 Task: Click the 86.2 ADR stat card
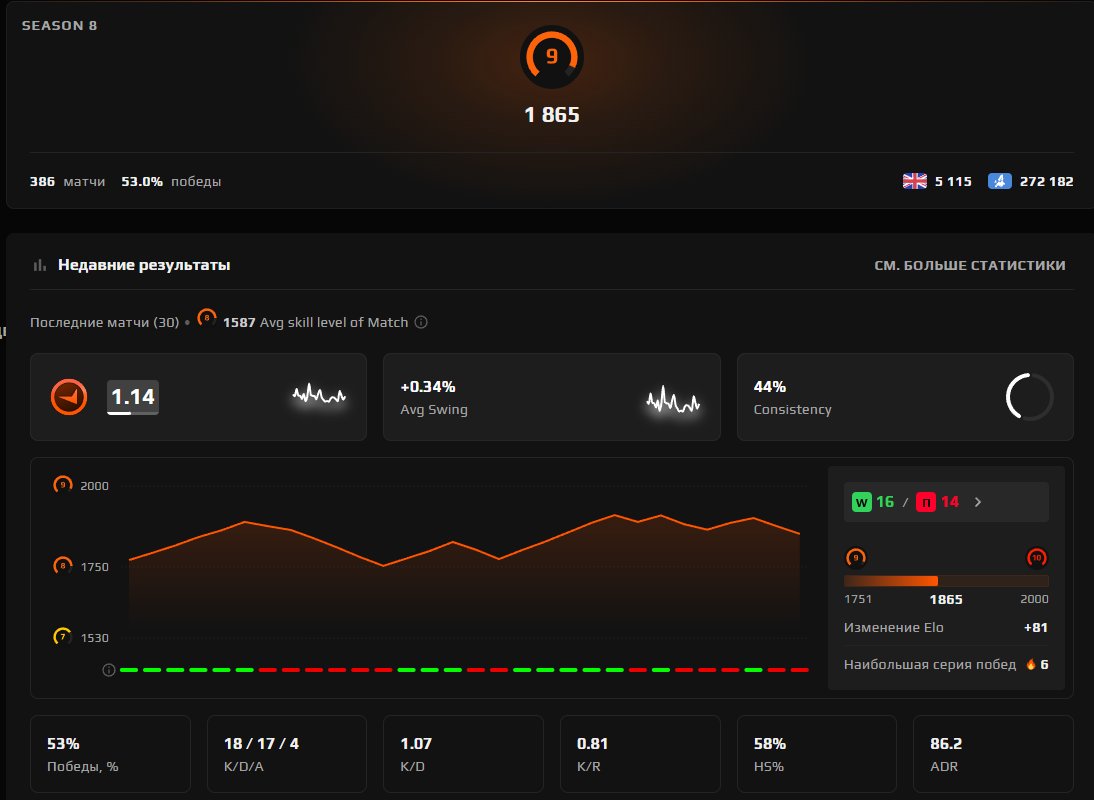click(x=994, y=754)
